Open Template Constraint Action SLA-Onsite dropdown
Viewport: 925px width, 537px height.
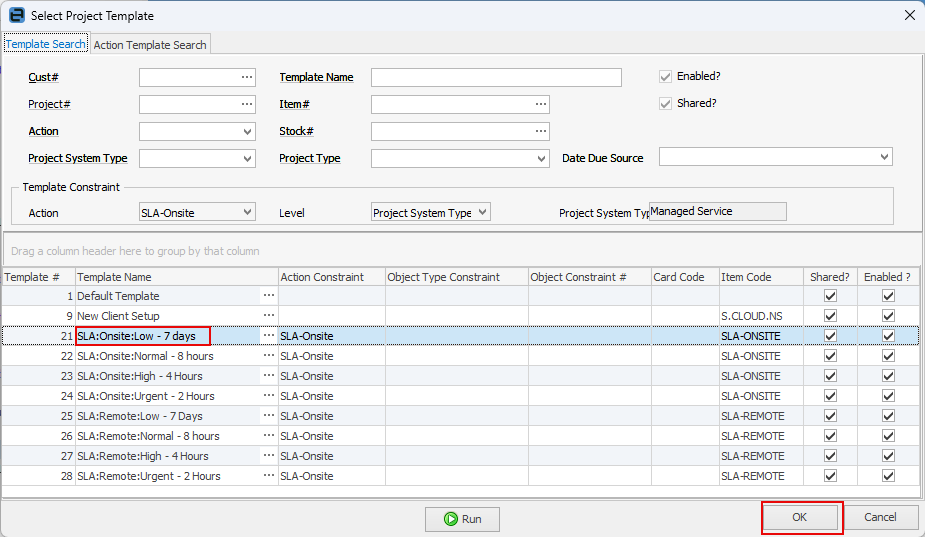[247, 212]
